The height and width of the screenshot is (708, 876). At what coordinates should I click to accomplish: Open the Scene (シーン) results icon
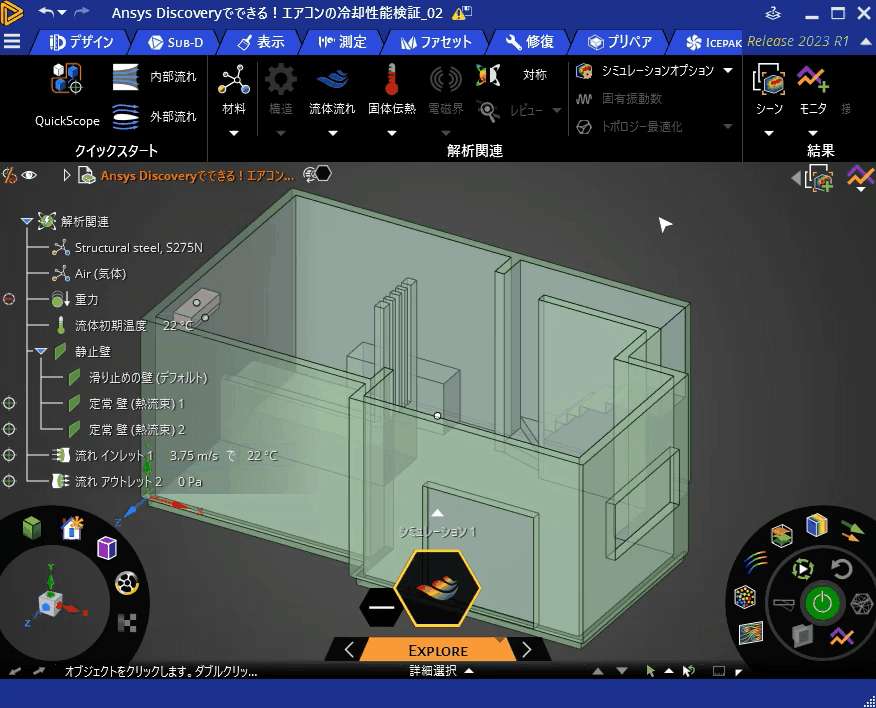pos(769,78)
